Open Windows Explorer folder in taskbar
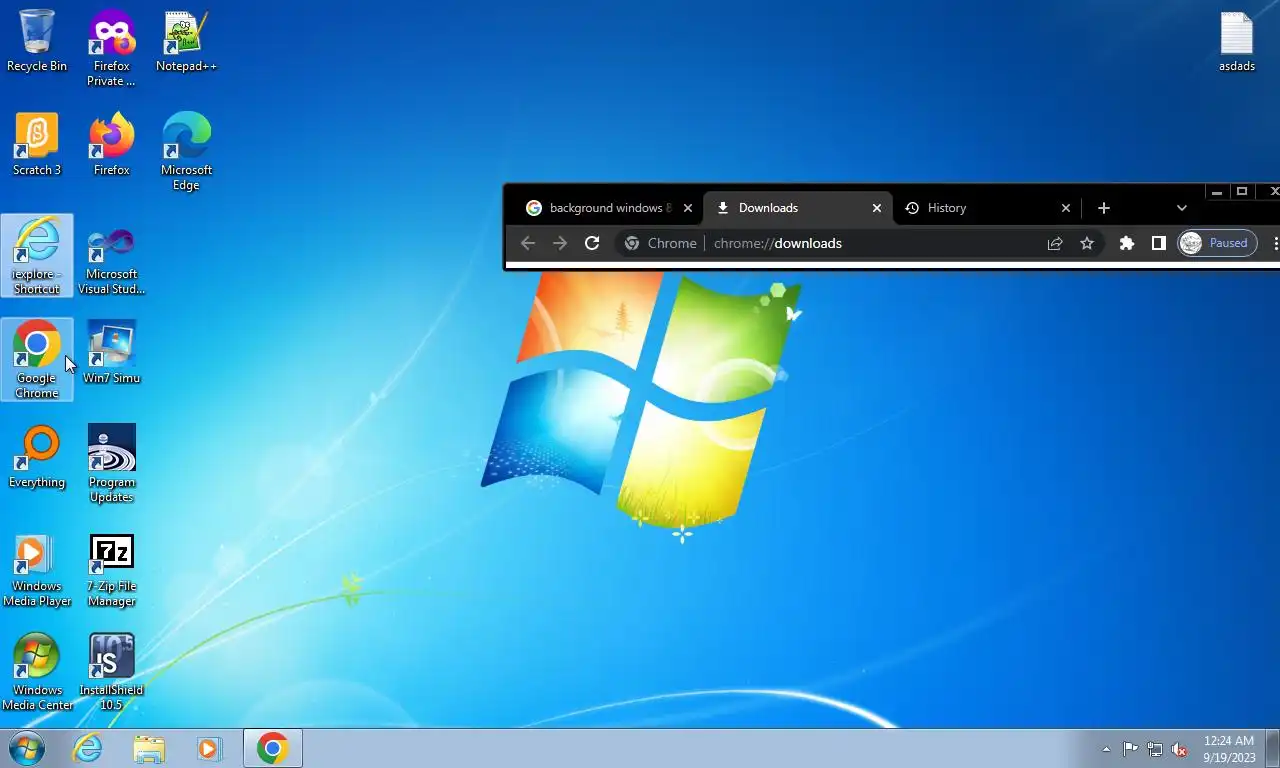The width and height of the screenshot is (1280, 768). [149, 748]
